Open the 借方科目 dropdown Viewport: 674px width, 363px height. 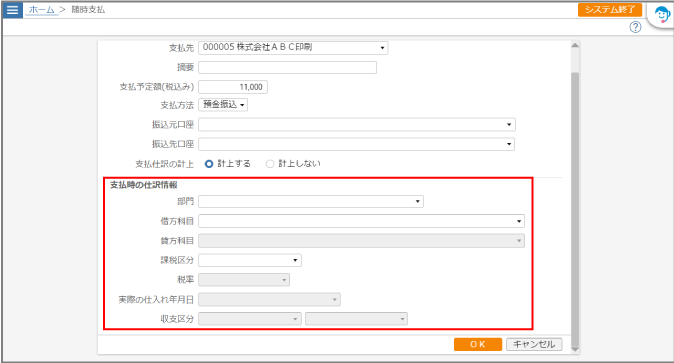tap(362, 221)
